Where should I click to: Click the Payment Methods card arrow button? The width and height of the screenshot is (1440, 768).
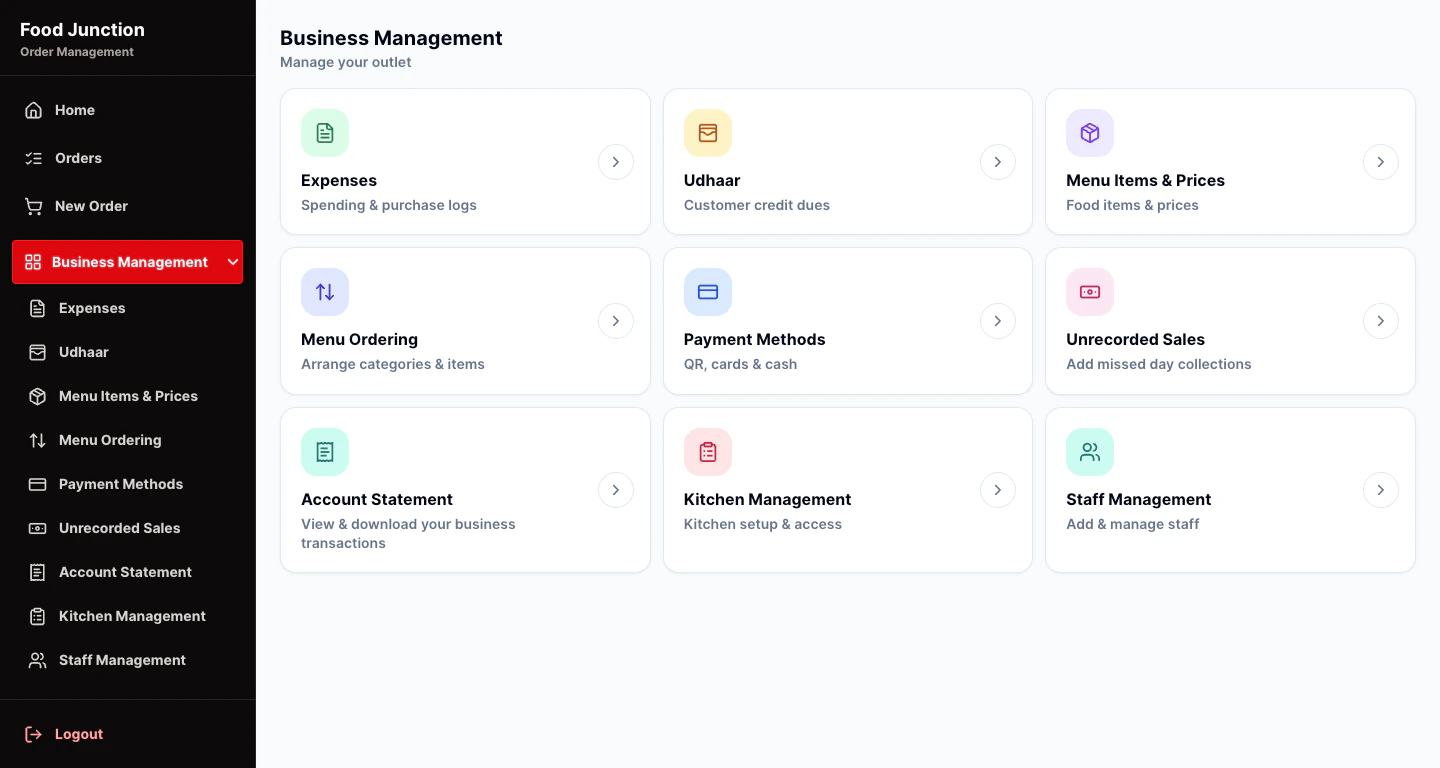coord(998,321)
